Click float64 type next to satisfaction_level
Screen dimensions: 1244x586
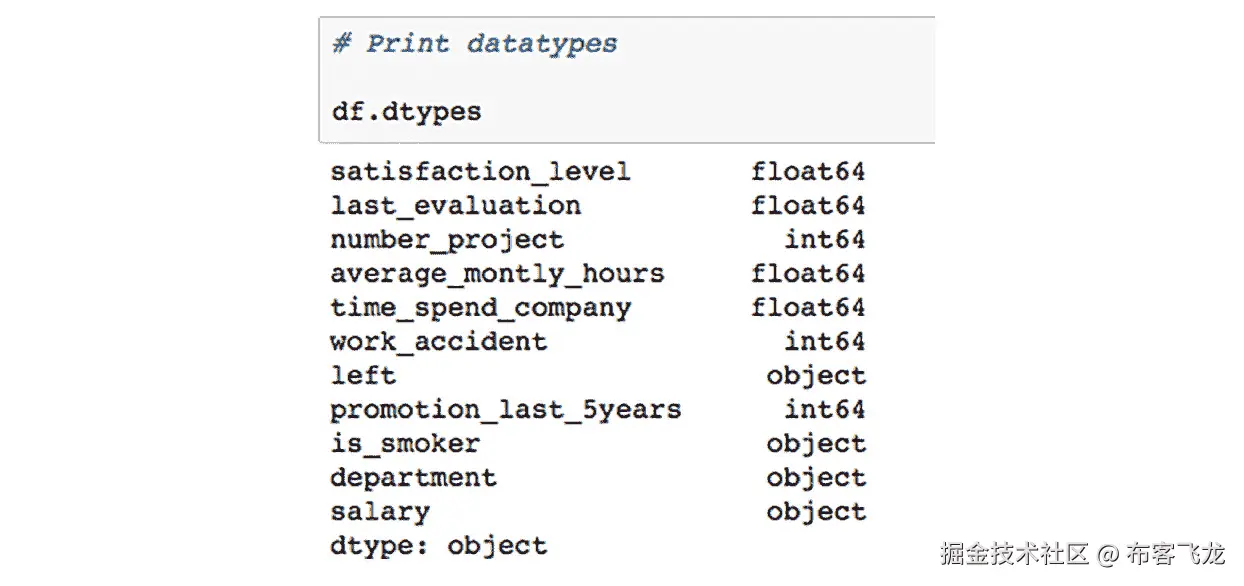(x=808, y=172)
